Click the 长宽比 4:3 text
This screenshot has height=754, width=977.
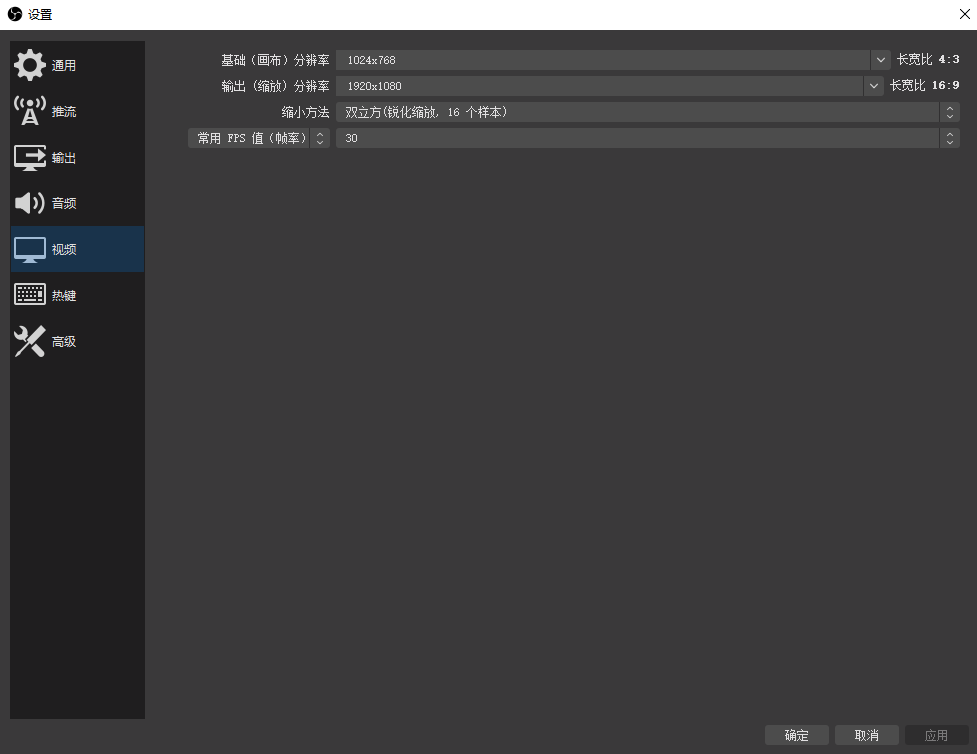point(928,59)
